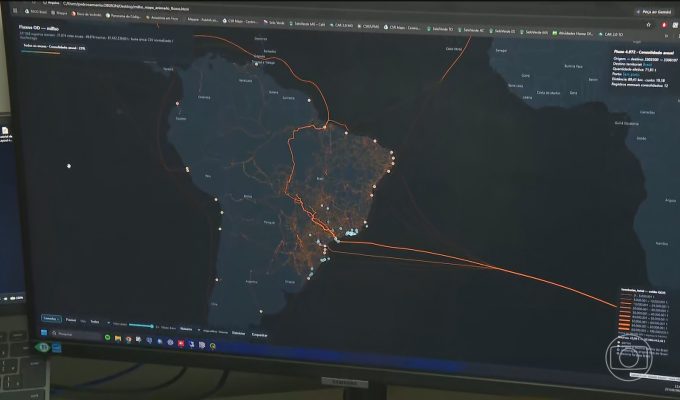Image resolution: width=680 pixels, height=400 pixels.
Task: Open the CAR 2.0 TO bookmark
Action: tap(611, 34)
